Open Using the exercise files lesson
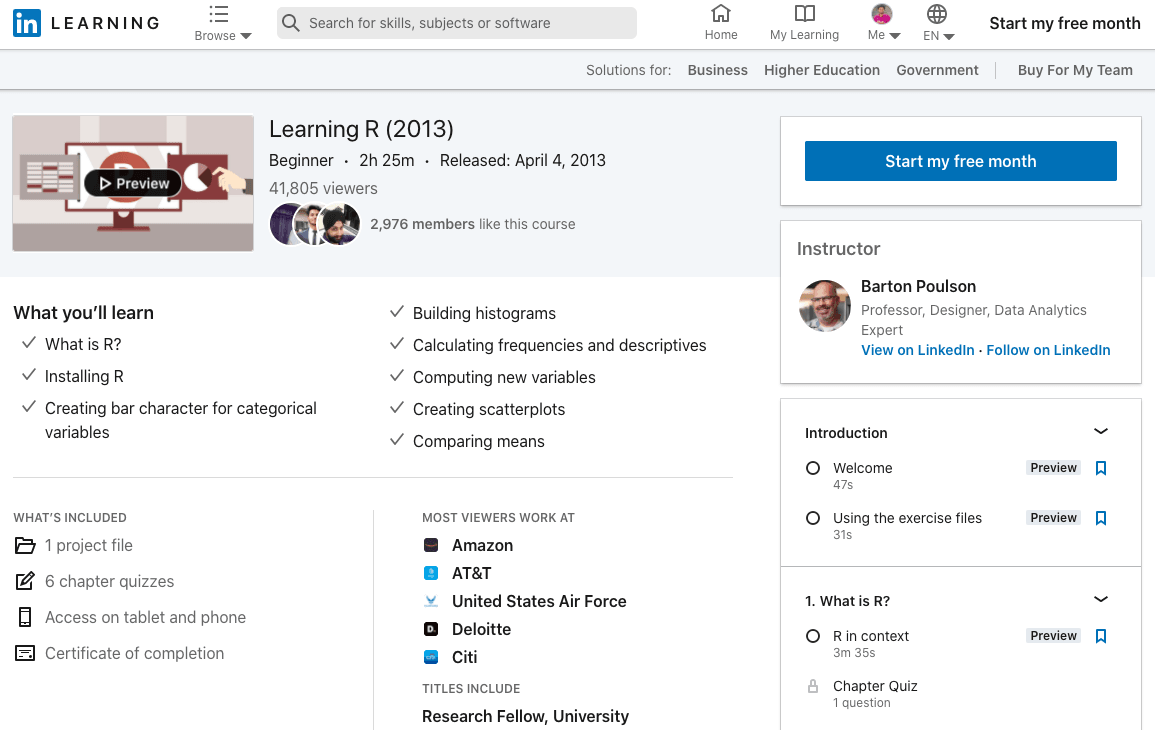 coord(908,518)
